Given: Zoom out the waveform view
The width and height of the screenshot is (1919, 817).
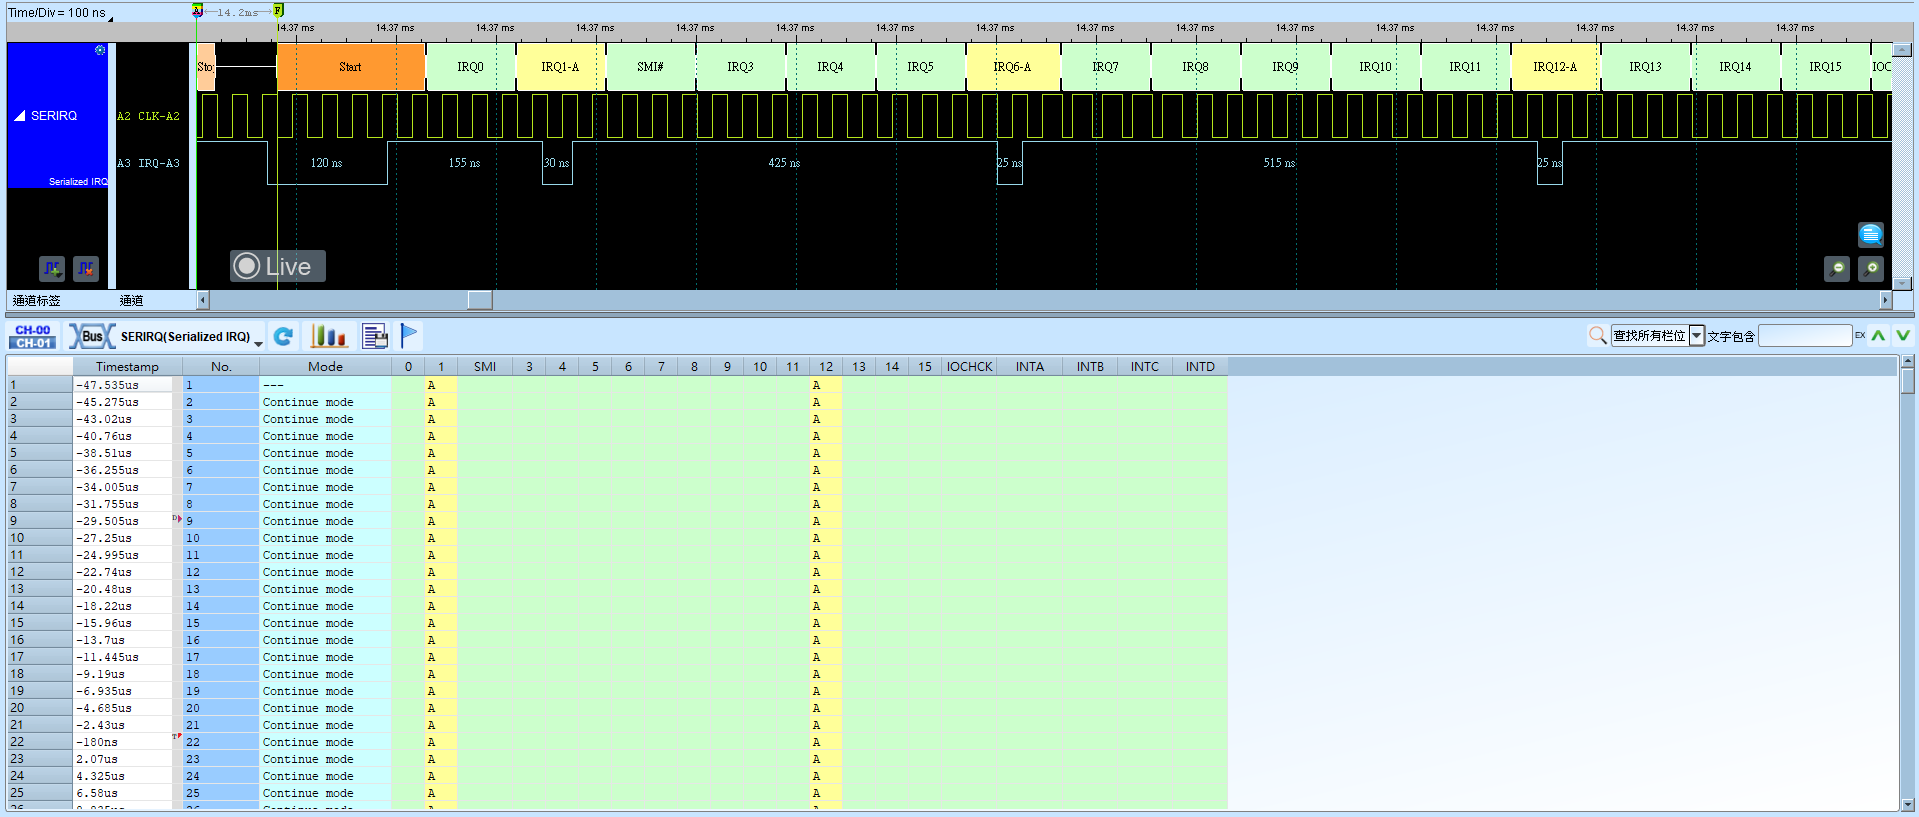Looking at the screenshot, I should (1837, 268).
